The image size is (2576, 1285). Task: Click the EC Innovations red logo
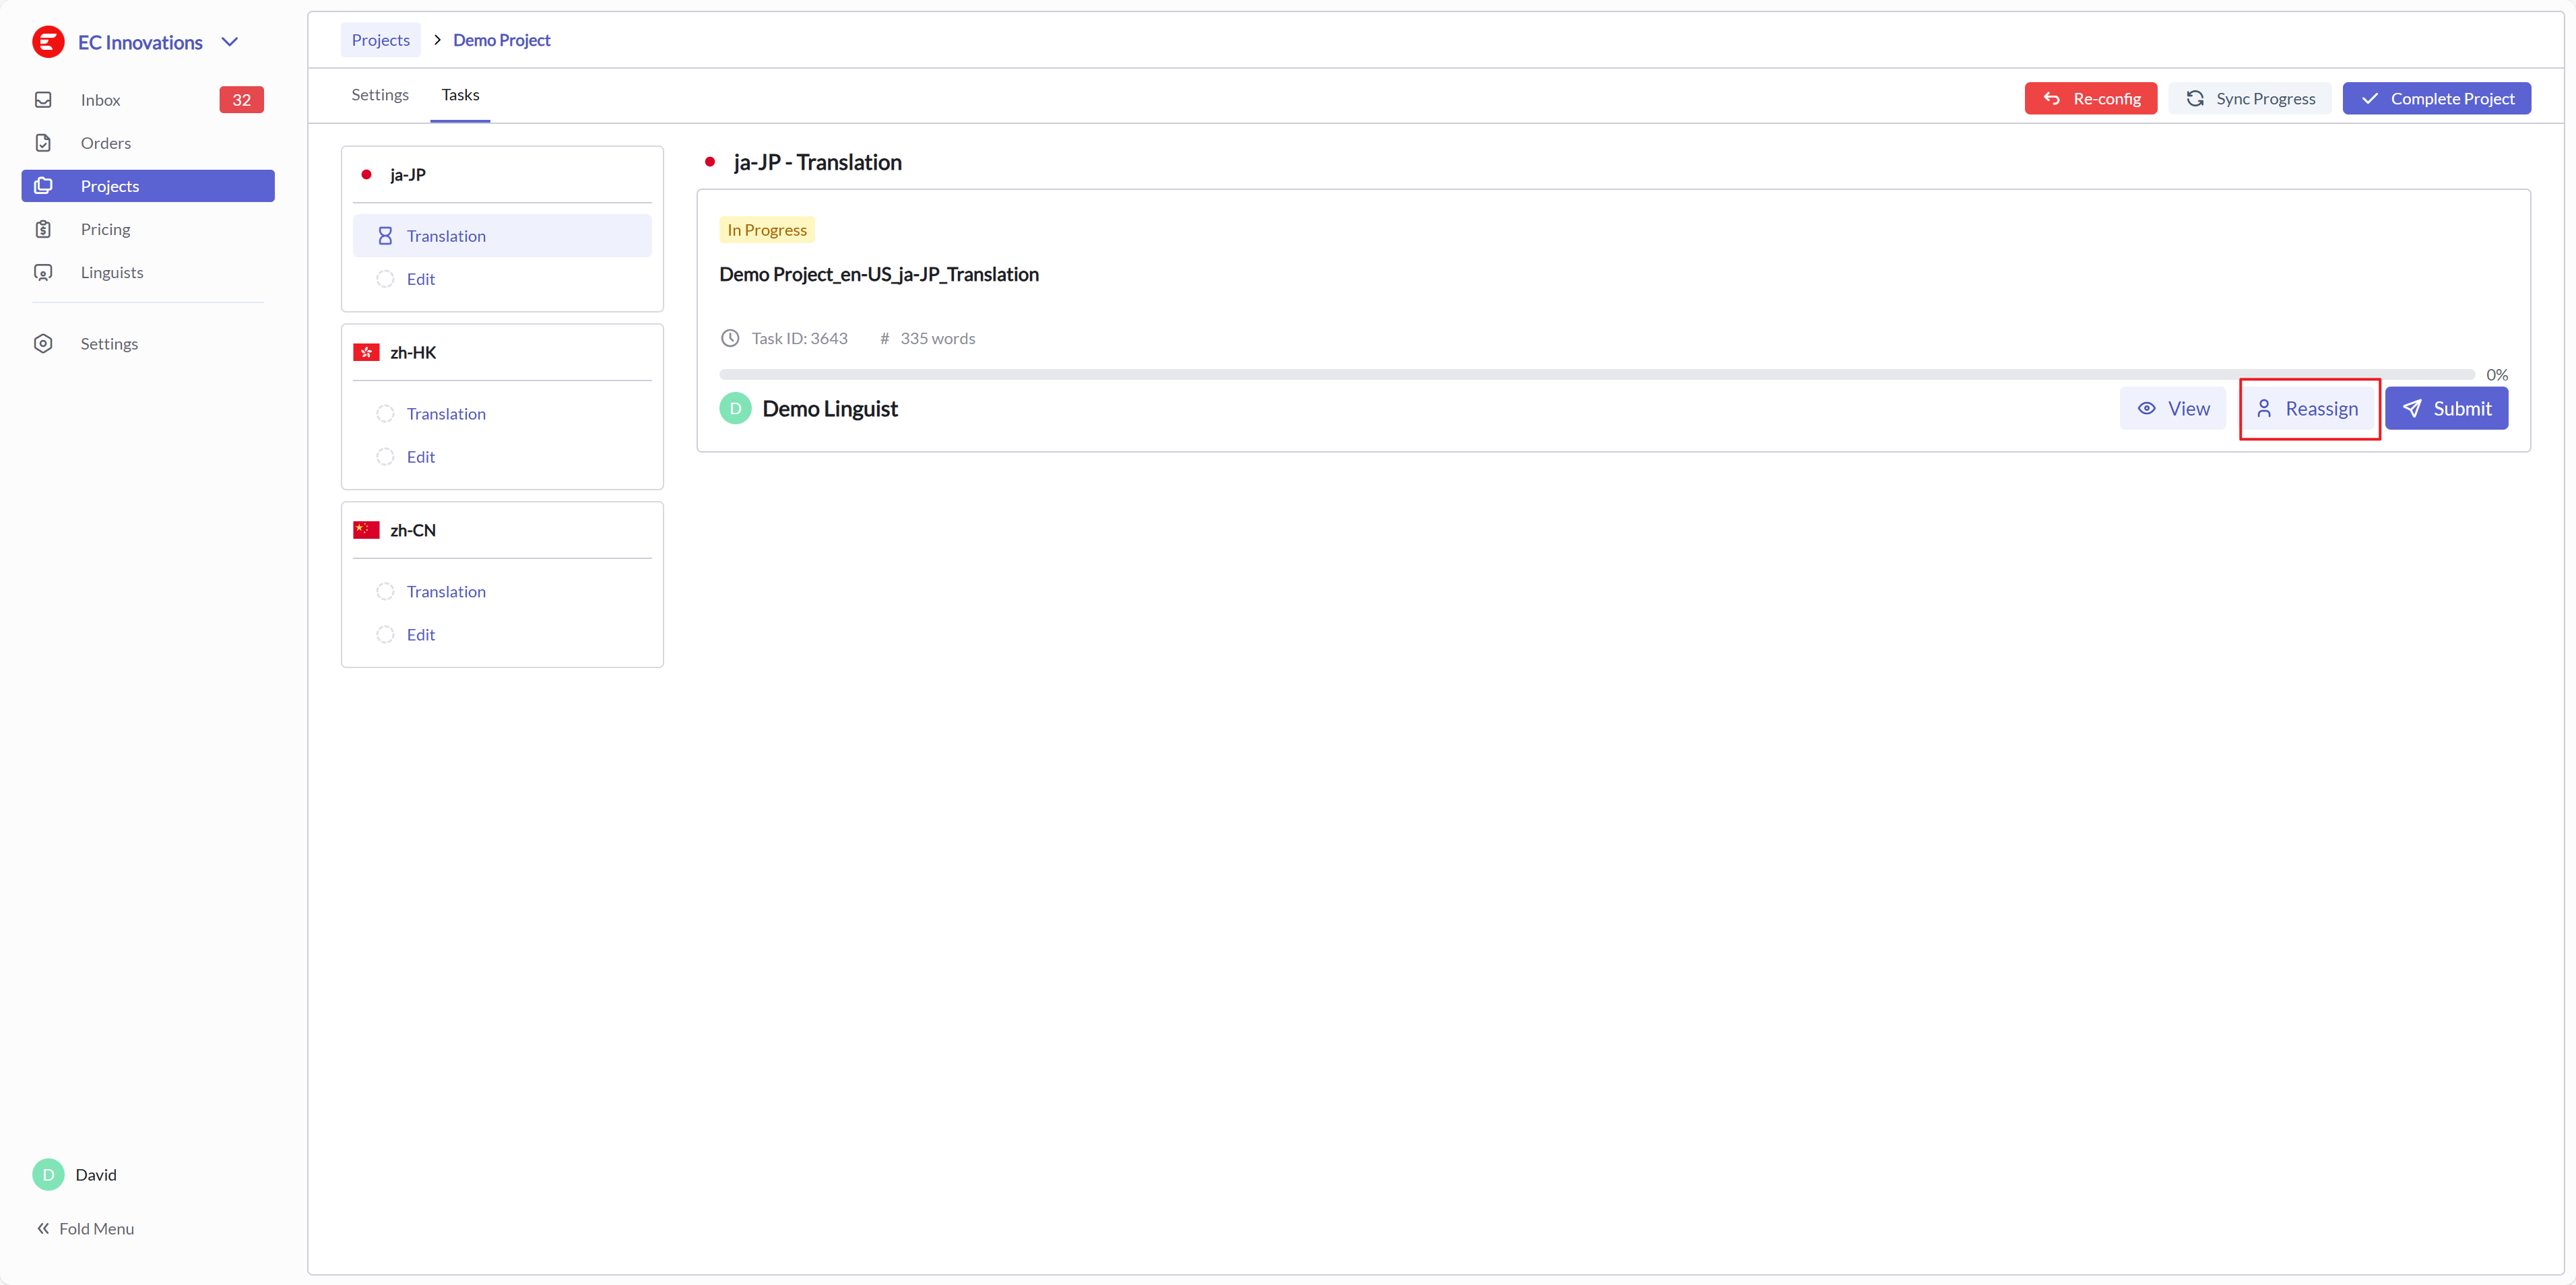pos(48,42)
